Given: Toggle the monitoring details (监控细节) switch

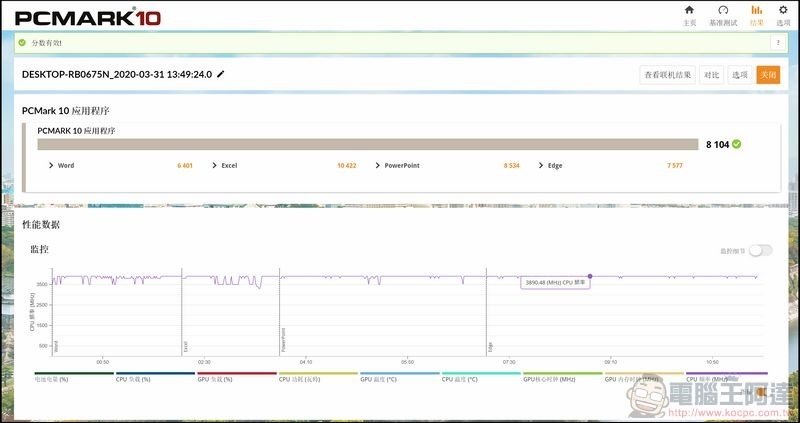Looking at the screenshot, I should 761,251.
